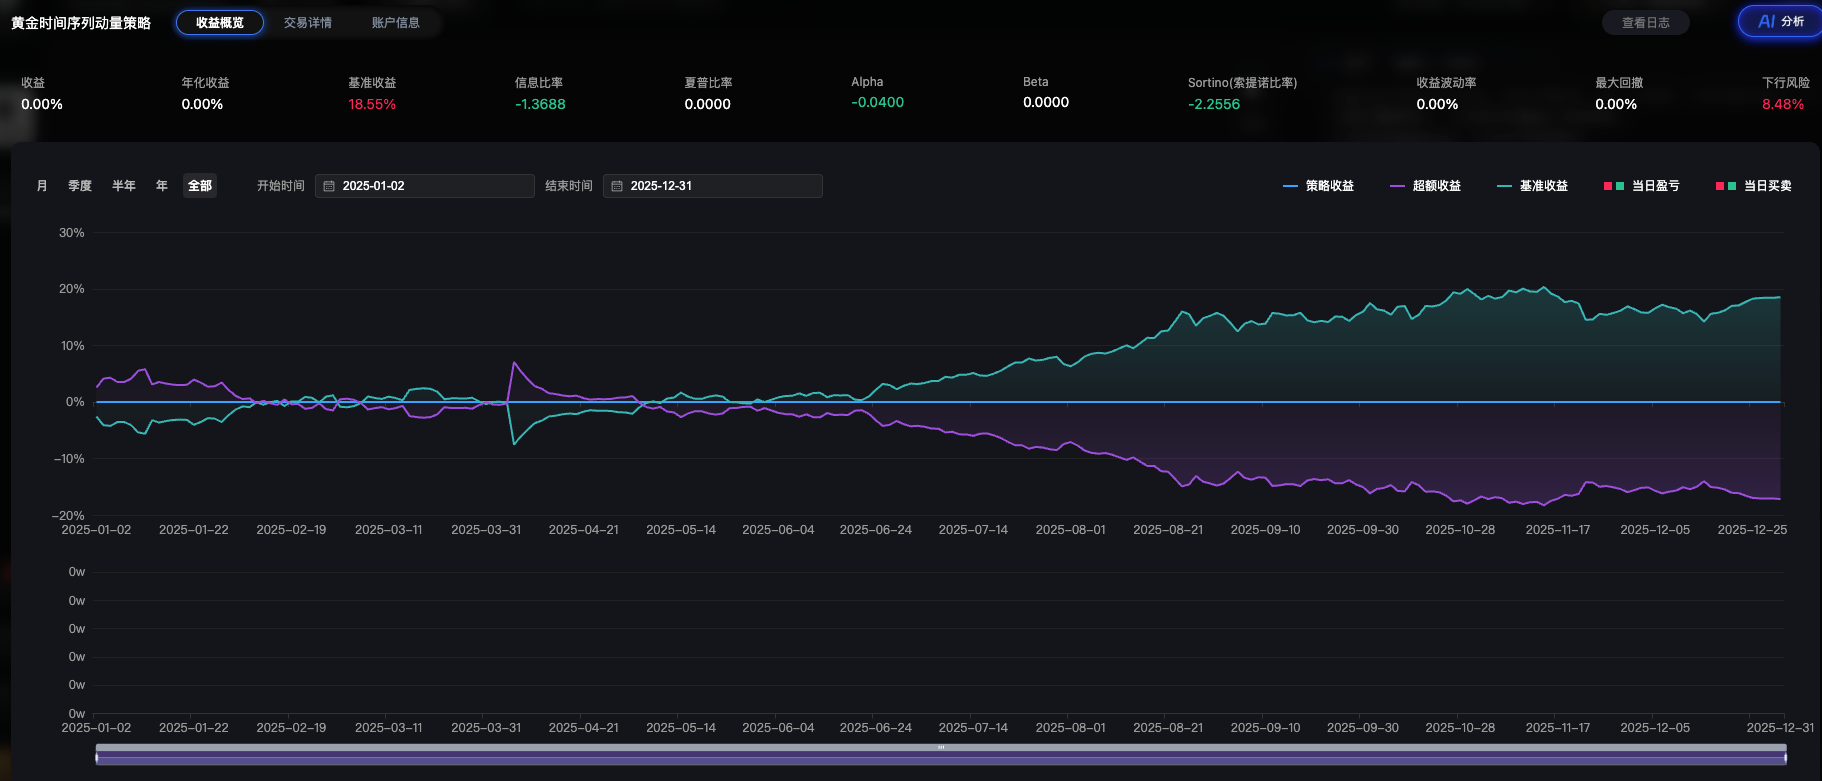Click lower chart x-axis label 2025-12-31
1822x781 pixels.
(x=1780, y=728)
